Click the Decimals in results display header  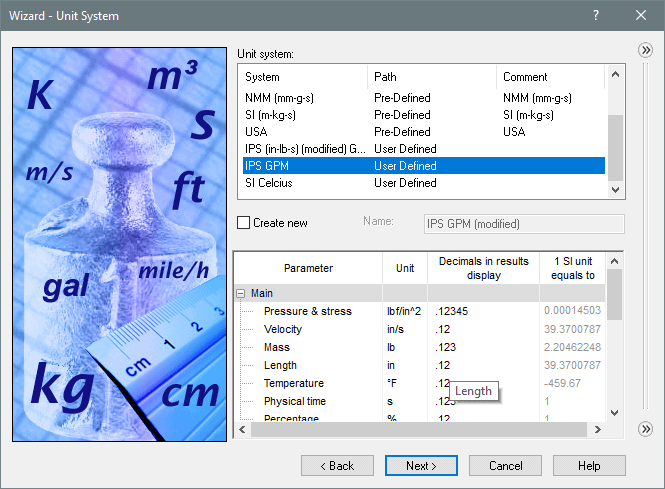pyautogui.click(x=483, y=268)
